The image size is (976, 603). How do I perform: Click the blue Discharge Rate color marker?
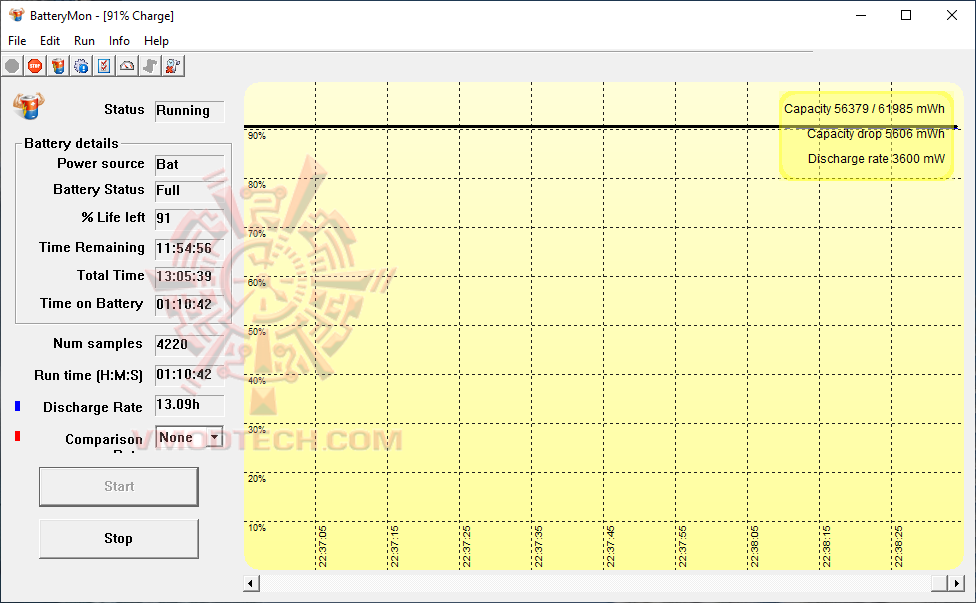[x=17, y=406]
